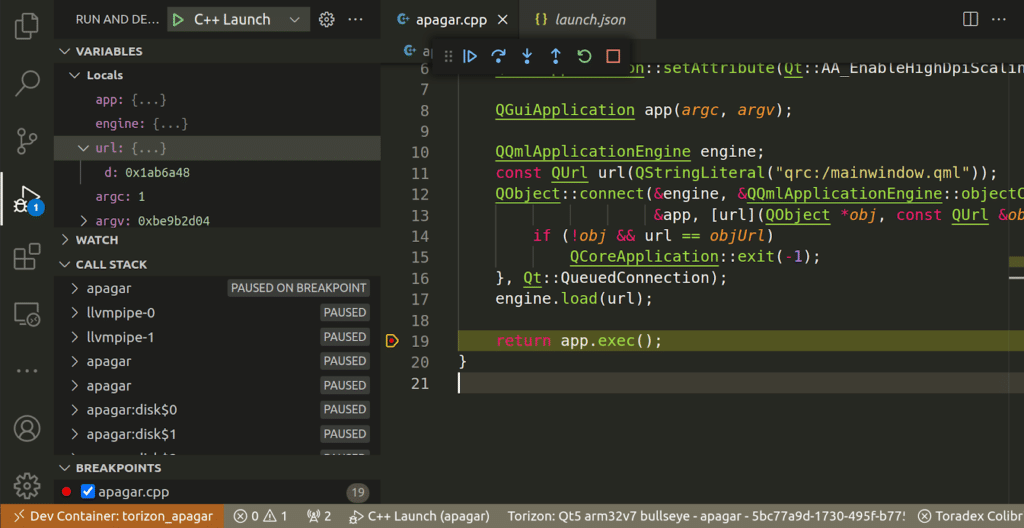This screenshot has height=528, width=1024.
Task: Open the Extensions view
Action: pos(27,258)
